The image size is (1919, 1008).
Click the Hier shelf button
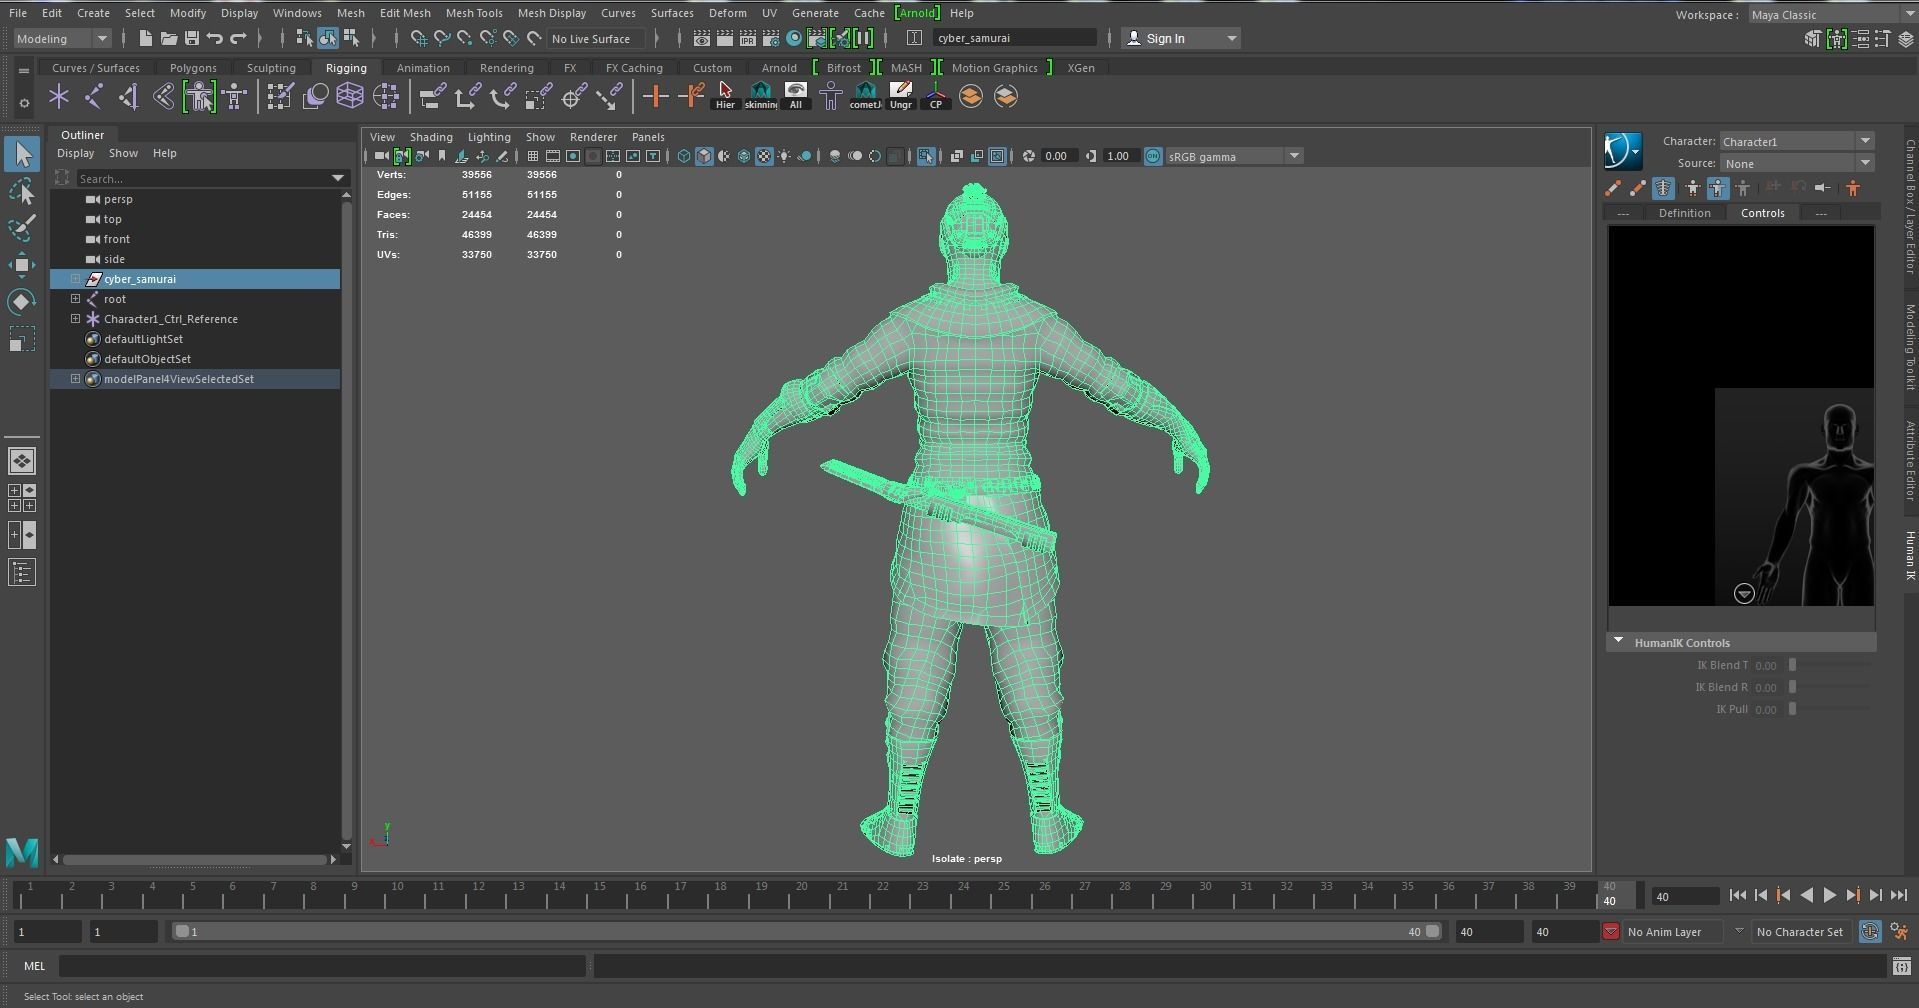tap(725, 97)
